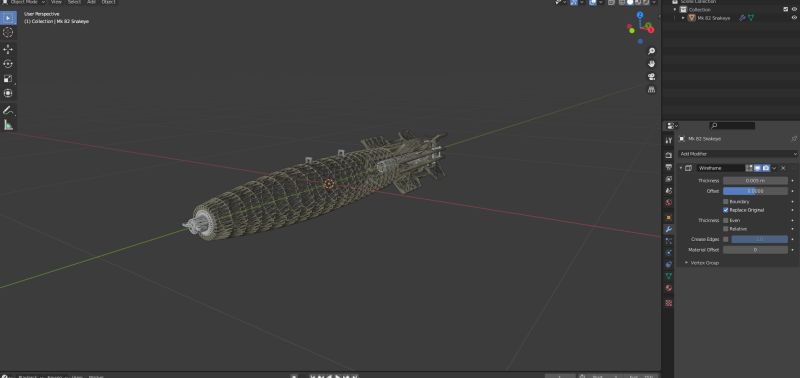
Task: Select the Select Box tool
Action: tap(8, 18)
